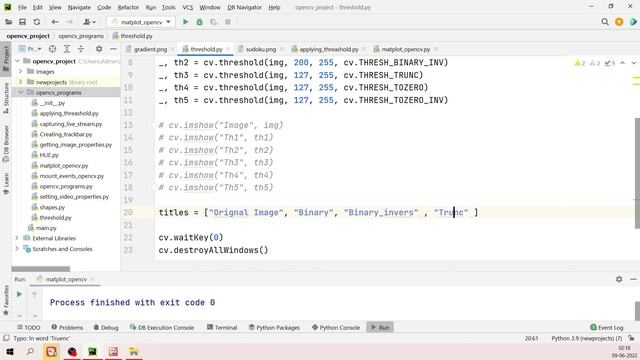Toggle the Project side panel tab

(x=6, y=58)
